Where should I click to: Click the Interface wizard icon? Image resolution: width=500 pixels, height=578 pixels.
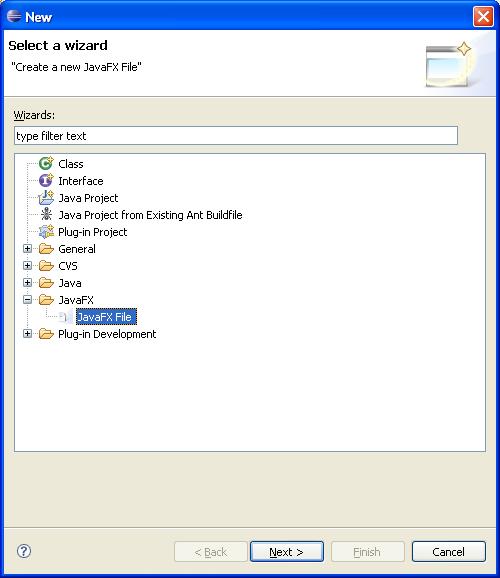pyautogui.click(x=46, y=181)
